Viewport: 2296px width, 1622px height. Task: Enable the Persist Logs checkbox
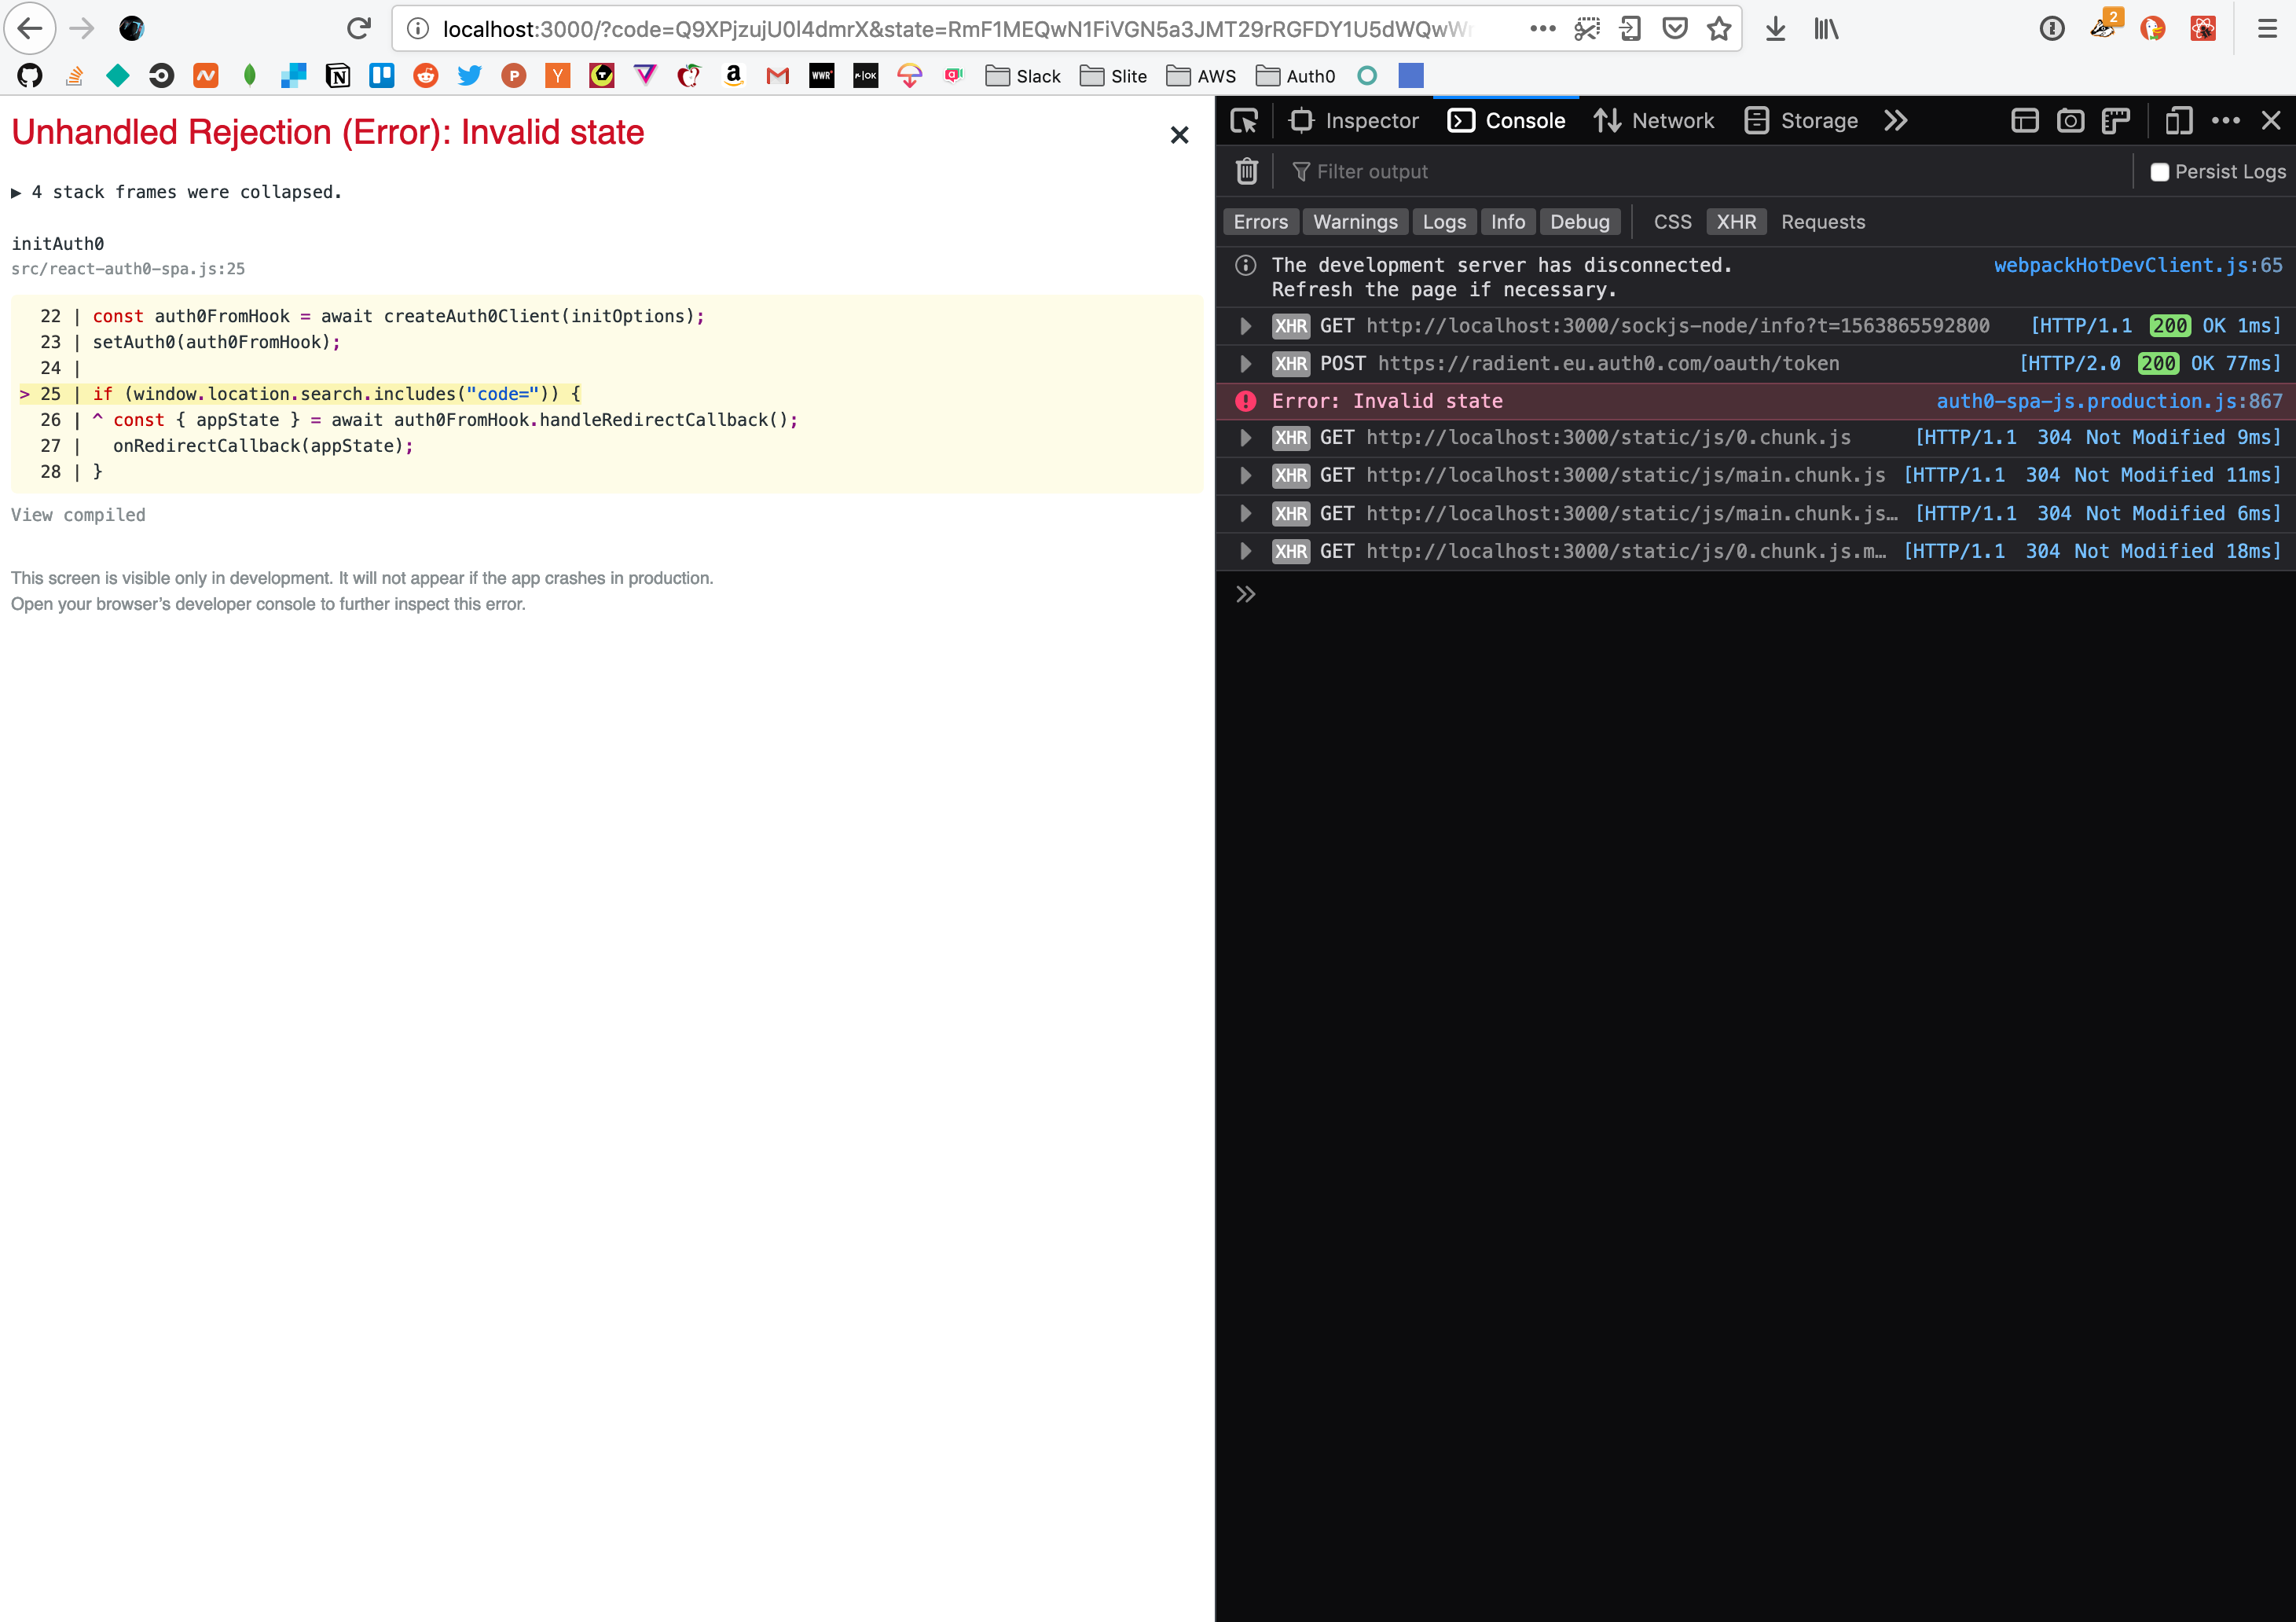coord(2161,171)
